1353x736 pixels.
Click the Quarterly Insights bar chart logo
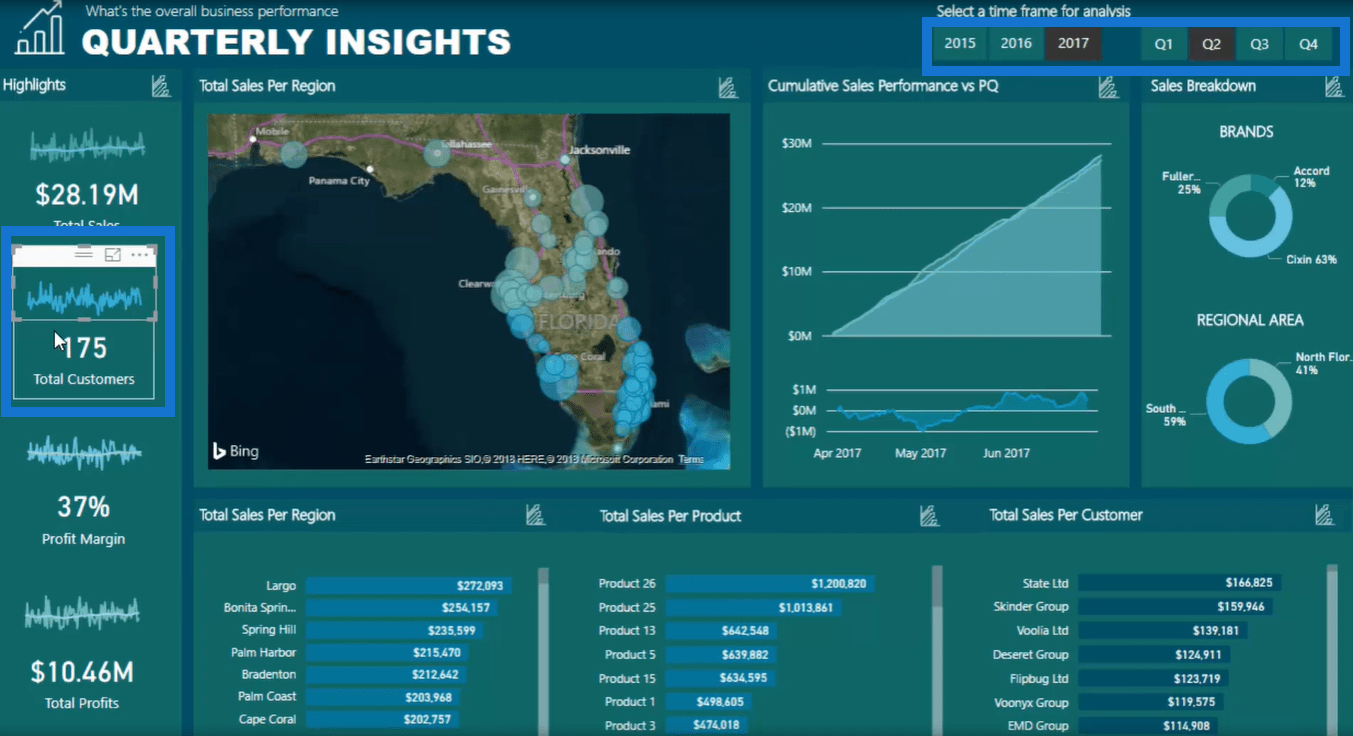tap(40, 28)
